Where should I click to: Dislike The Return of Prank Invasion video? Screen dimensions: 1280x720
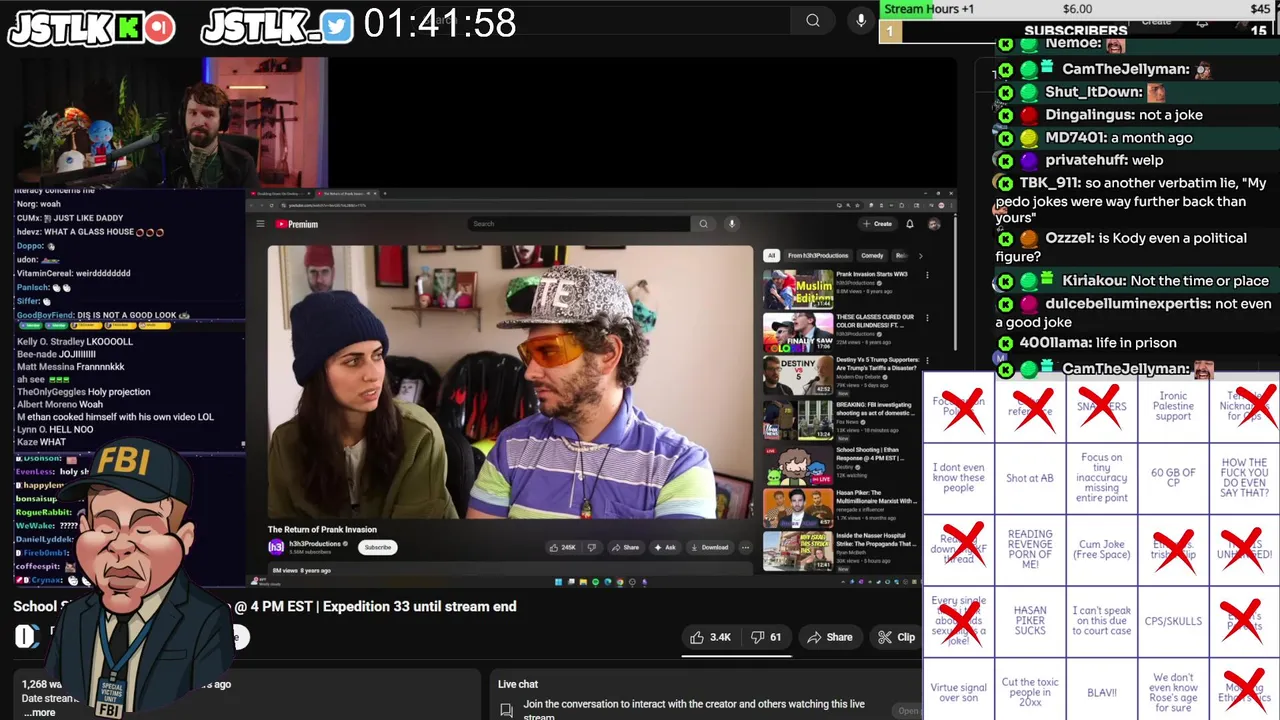coord(591,547)
